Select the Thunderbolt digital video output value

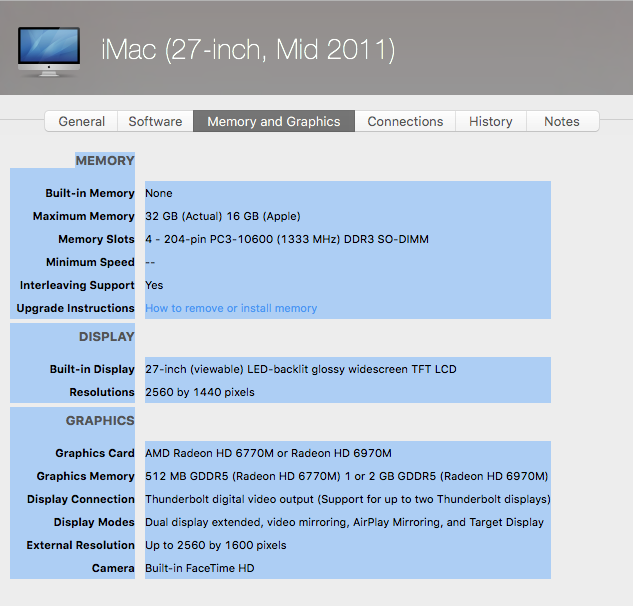click(x=348, y=499)
